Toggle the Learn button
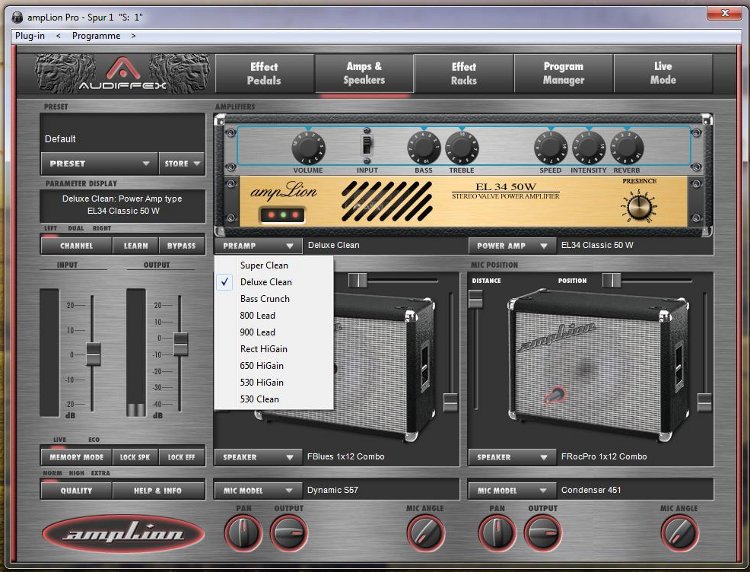 click(136, 246)
